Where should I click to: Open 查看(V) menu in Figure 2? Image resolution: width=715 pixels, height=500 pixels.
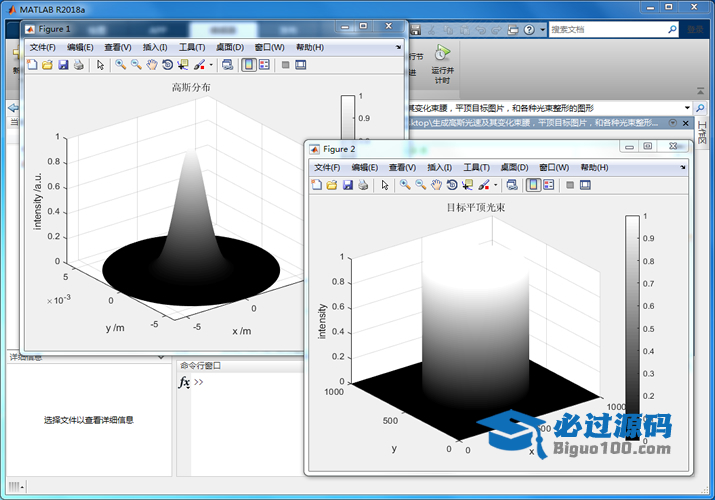(x=402, y=167)
